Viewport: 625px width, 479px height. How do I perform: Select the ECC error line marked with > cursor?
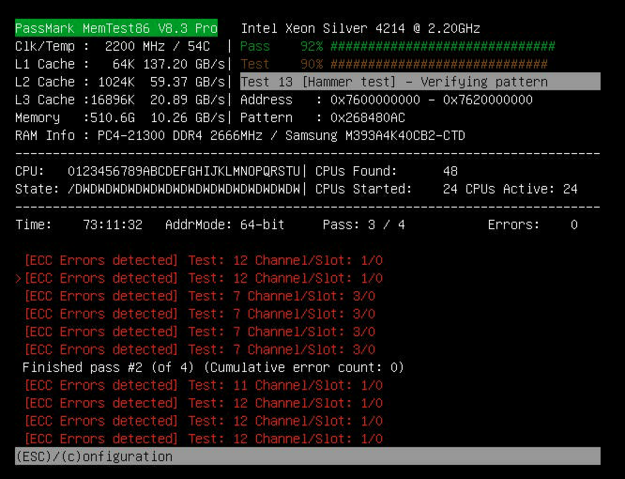pos(199,278)
